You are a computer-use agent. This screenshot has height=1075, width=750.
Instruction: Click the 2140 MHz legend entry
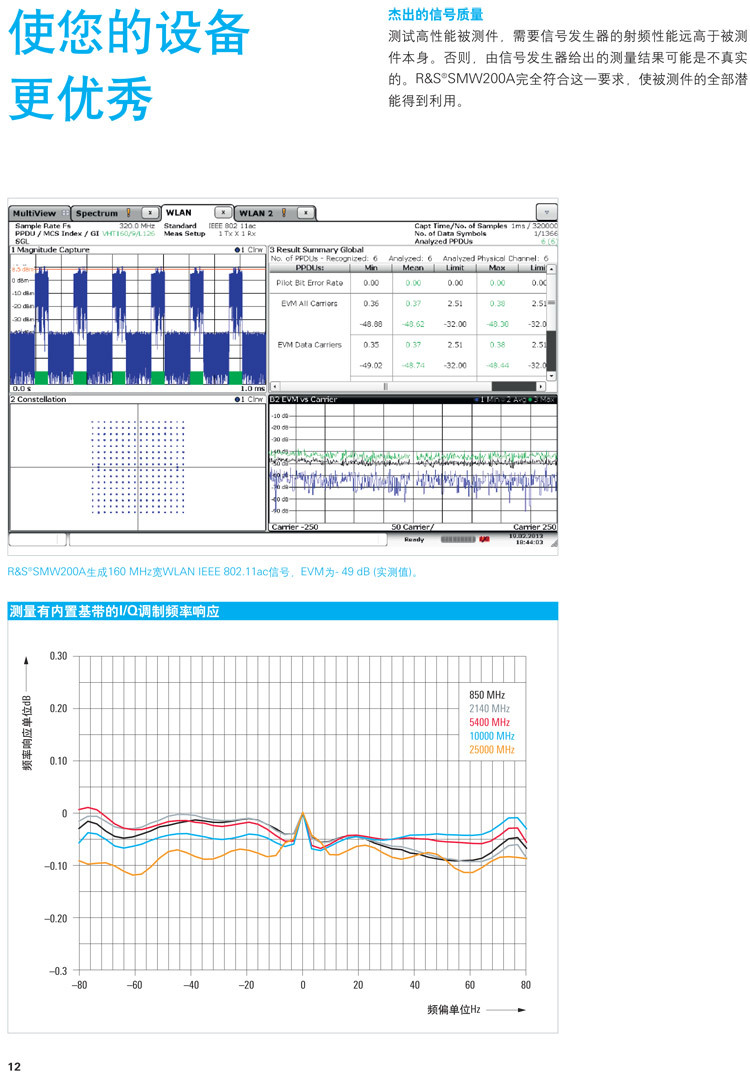pos(489,708)
